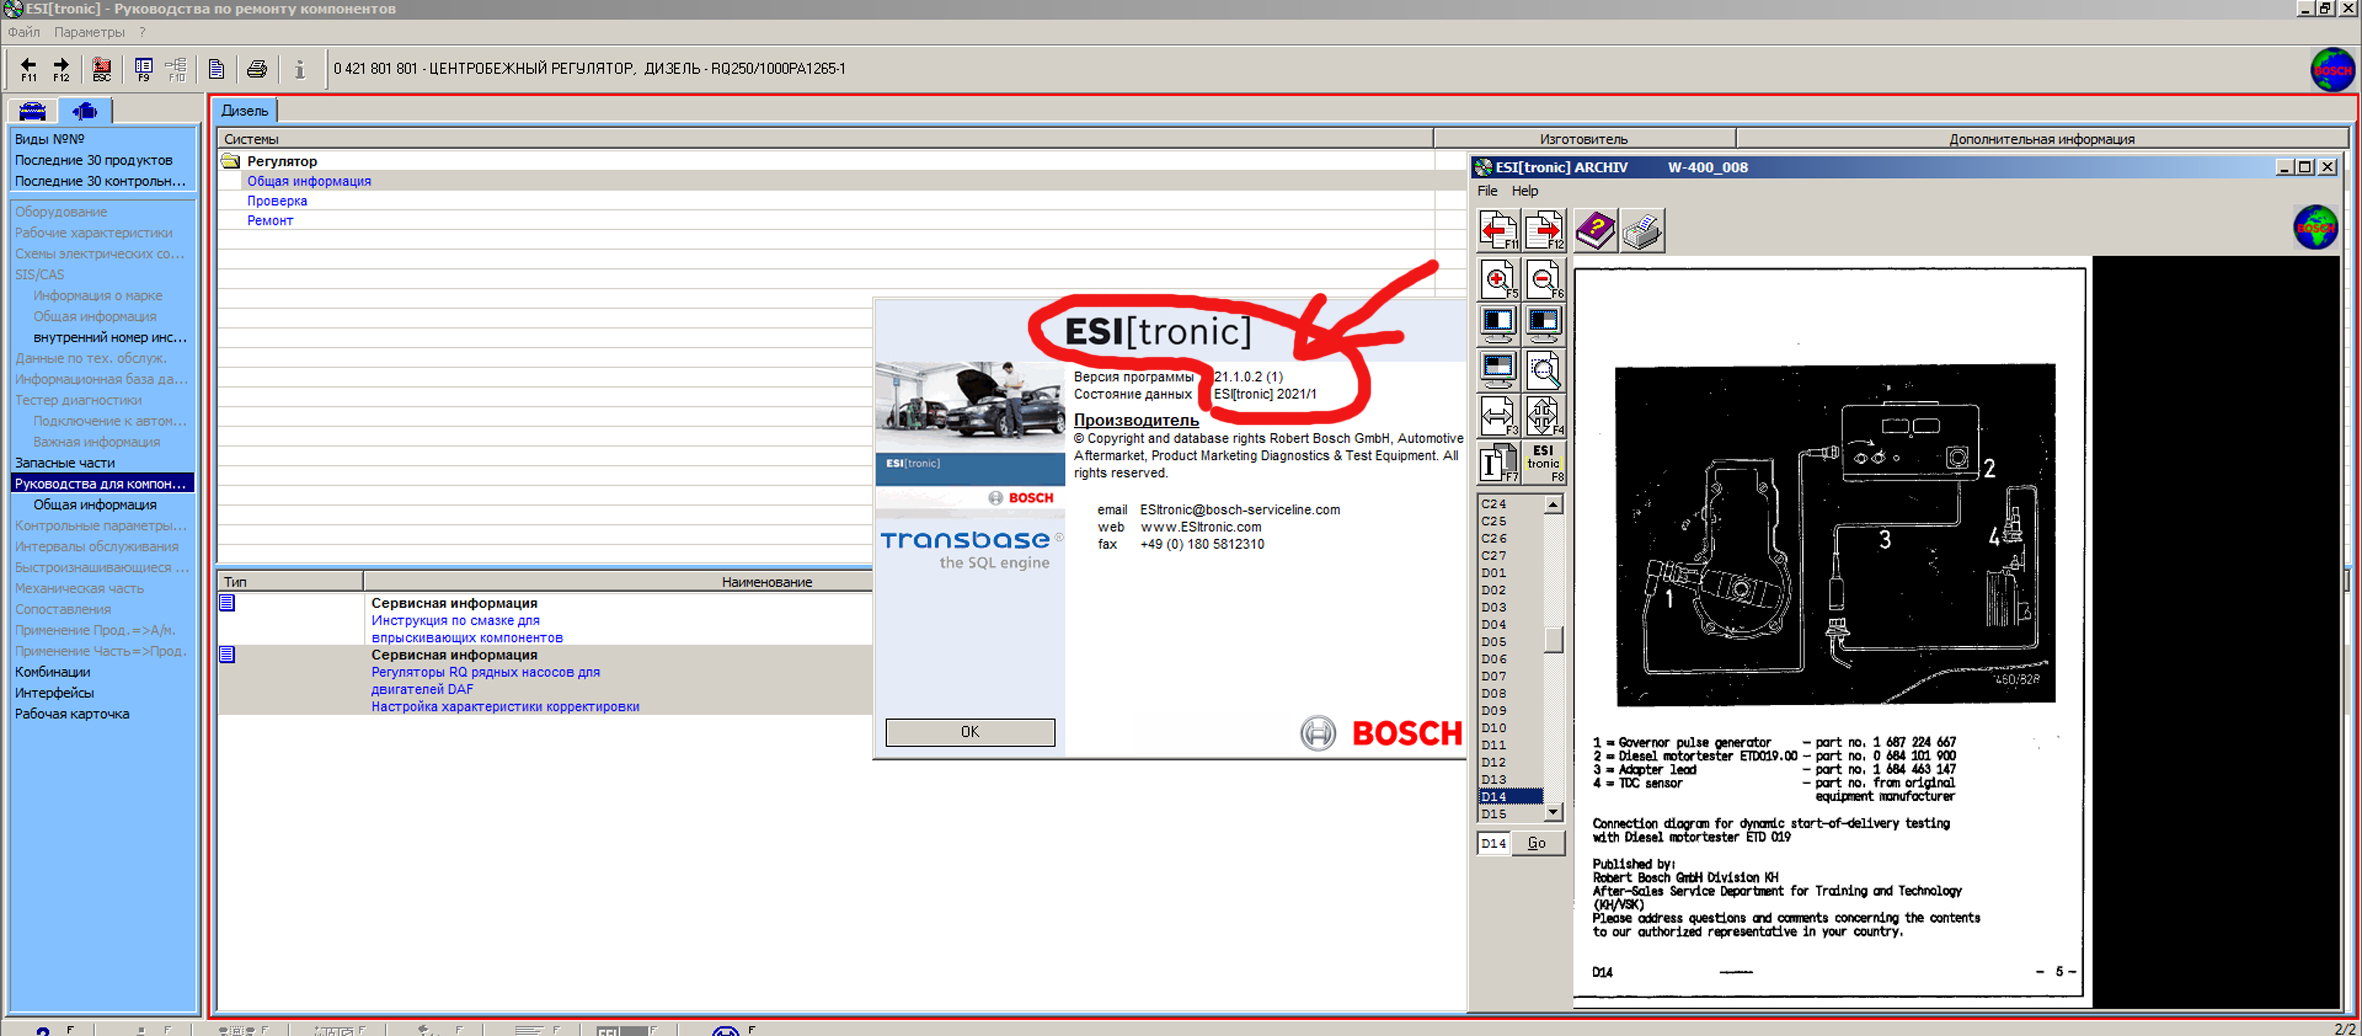Click the ESC exit icon in main toolbar
This screenshot has width=2362, height=1036.
tap(101, 69)
